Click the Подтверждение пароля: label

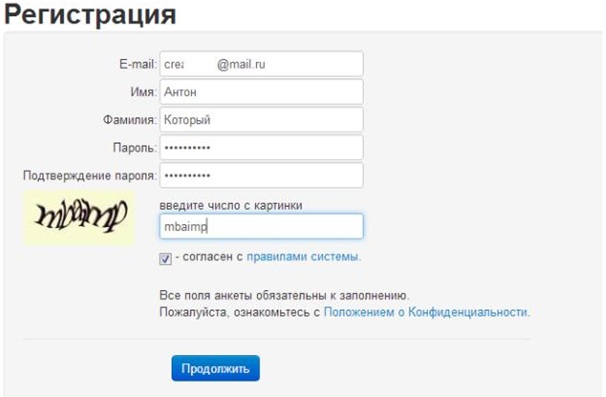point(90,175)
